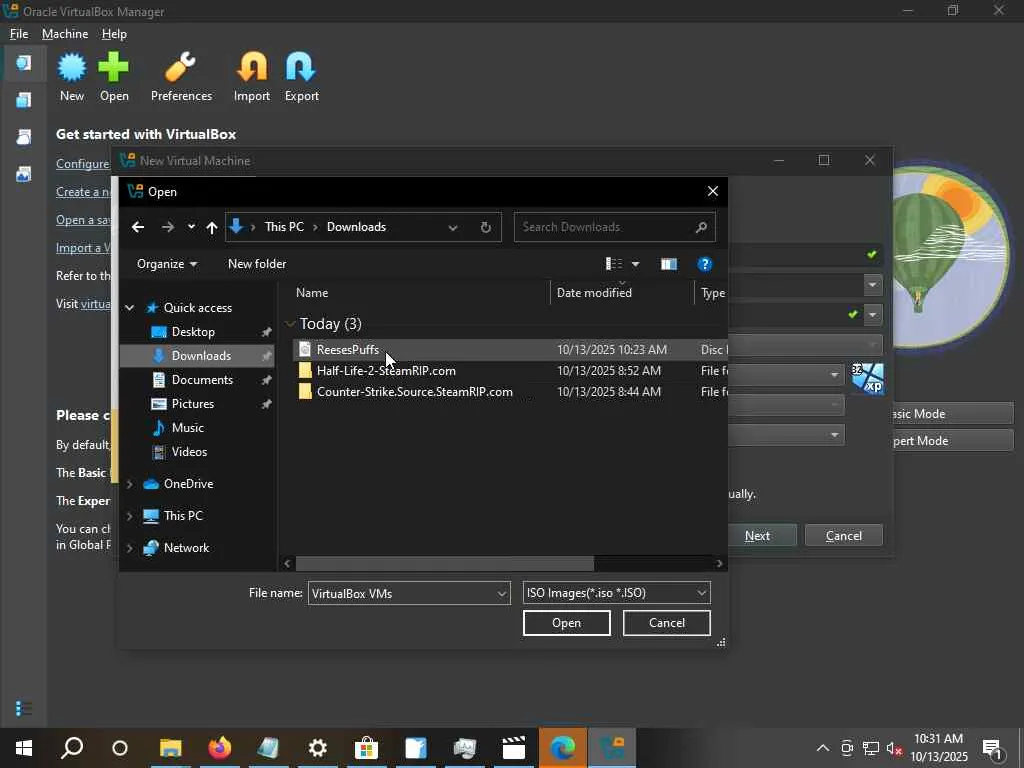This screenshot has width=1024, height=768.
Task: Open Pictures in Quick access
Action: (x=193, y=404)
